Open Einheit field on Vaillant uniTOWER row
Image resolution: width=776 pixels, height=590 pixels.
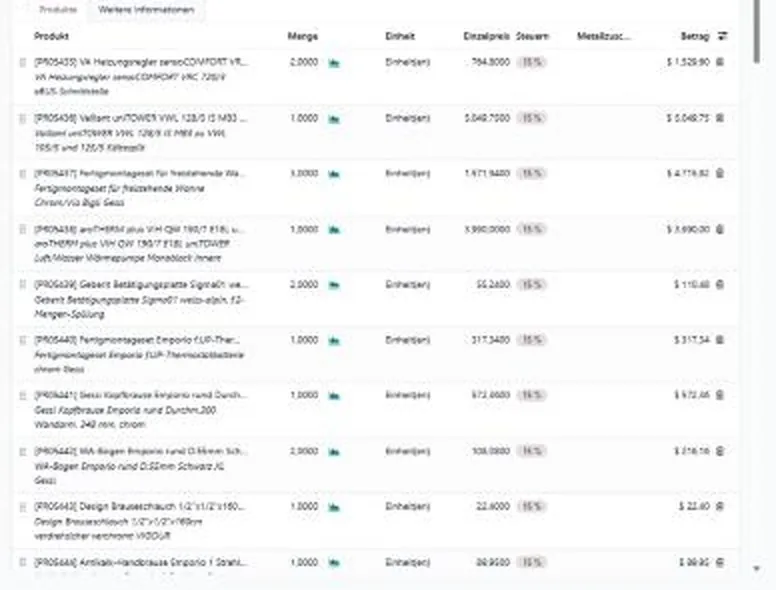pyautogui.click(x=408, y=118)
